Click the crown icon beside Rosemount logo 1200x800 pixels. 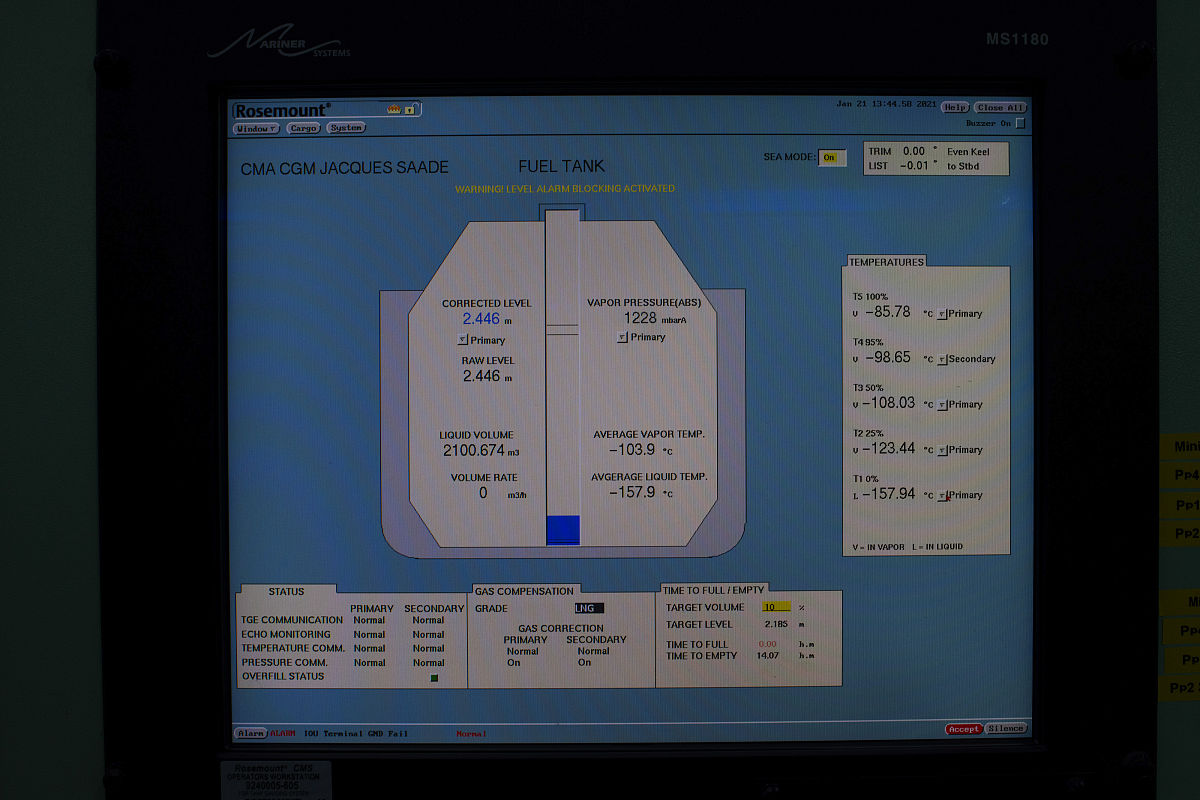(x=393, y=109)
